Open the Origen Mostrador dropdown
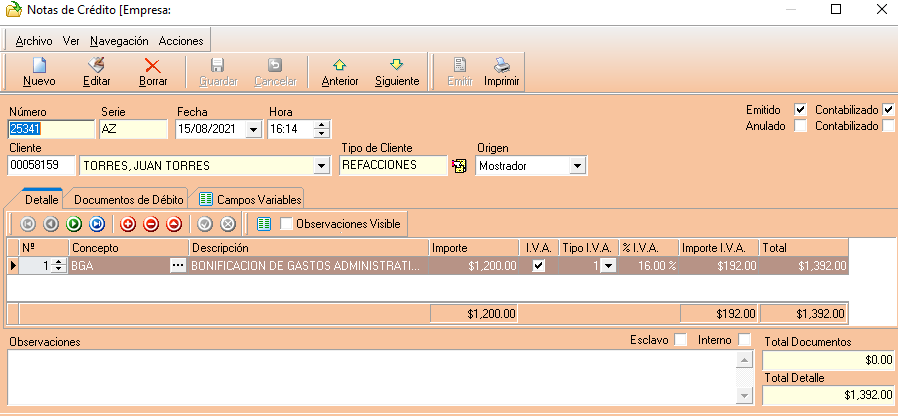 (578, 165)
